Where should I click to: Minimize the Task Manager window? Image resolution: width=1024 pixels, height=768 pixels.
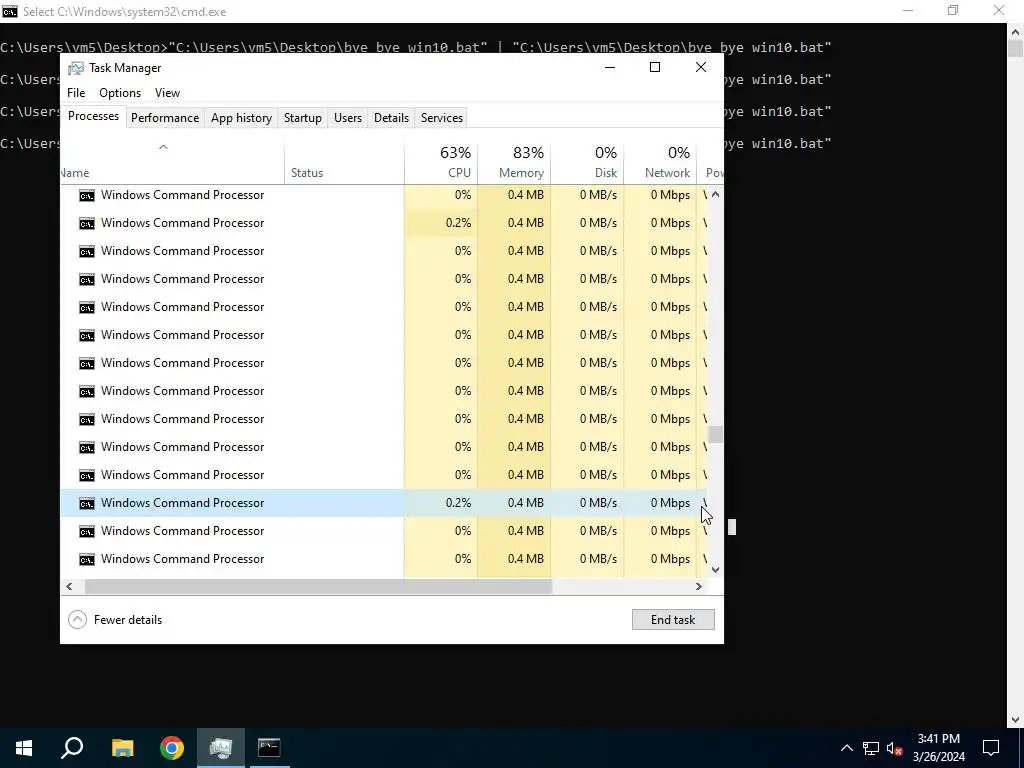point(610,67)
